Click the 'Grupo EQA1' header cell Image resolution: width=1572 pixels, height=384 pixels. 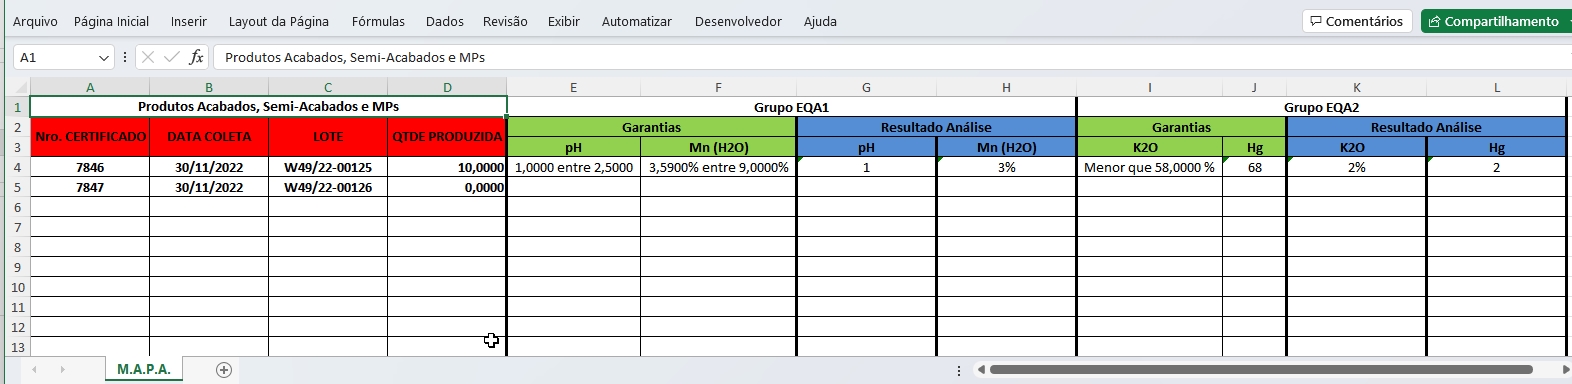[791, 107]
